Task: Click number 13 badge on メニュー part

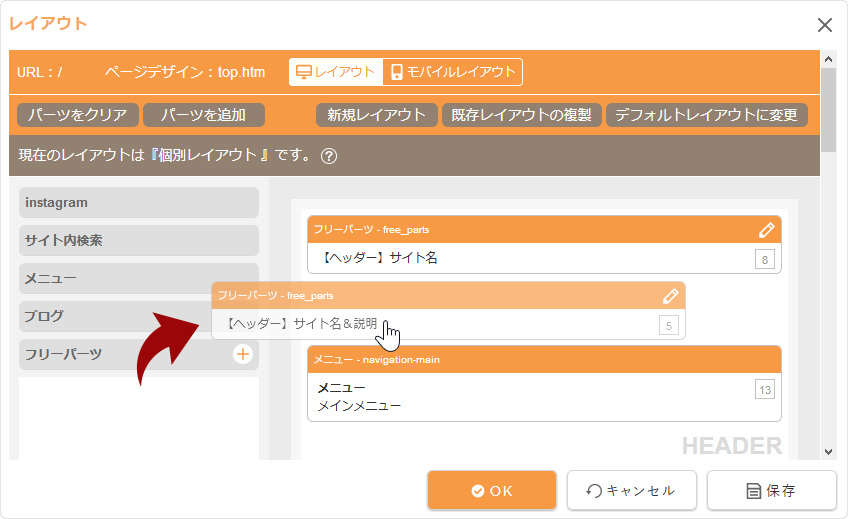Action: (x=765, y=389)
